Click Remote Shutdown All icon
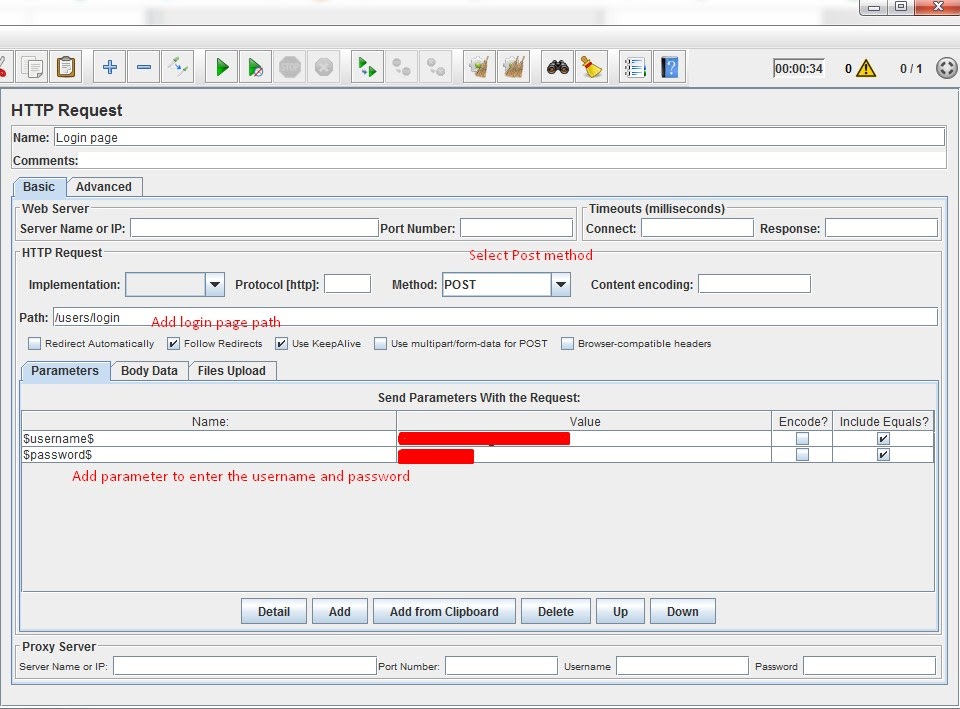The image size is (960, 709). [x=436, y=67]
